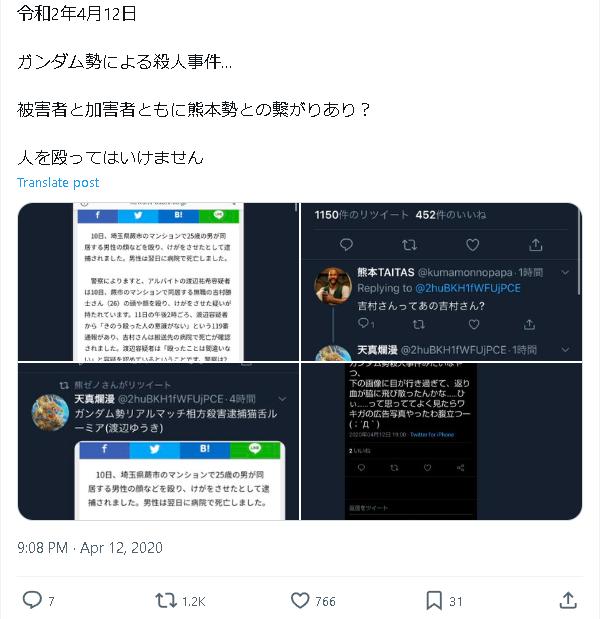Screen dimensions: 611x619
Task: Open the top-left news article screenshot image
Action: point(158,282)
